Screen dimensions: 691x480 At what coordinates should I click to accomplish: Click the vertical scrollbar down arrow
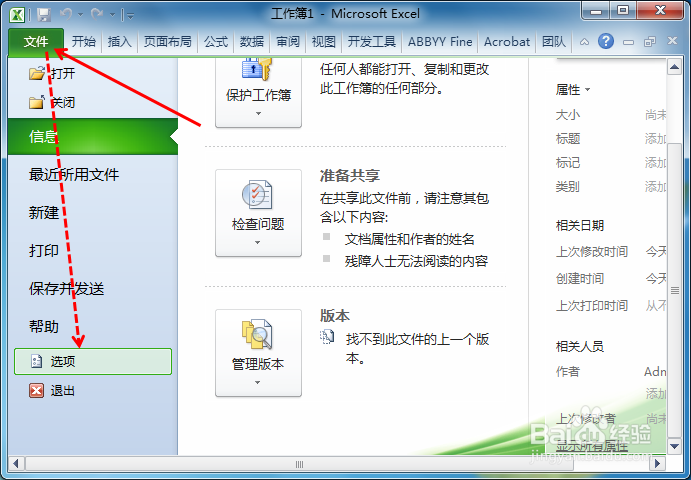tap(674, 446)
